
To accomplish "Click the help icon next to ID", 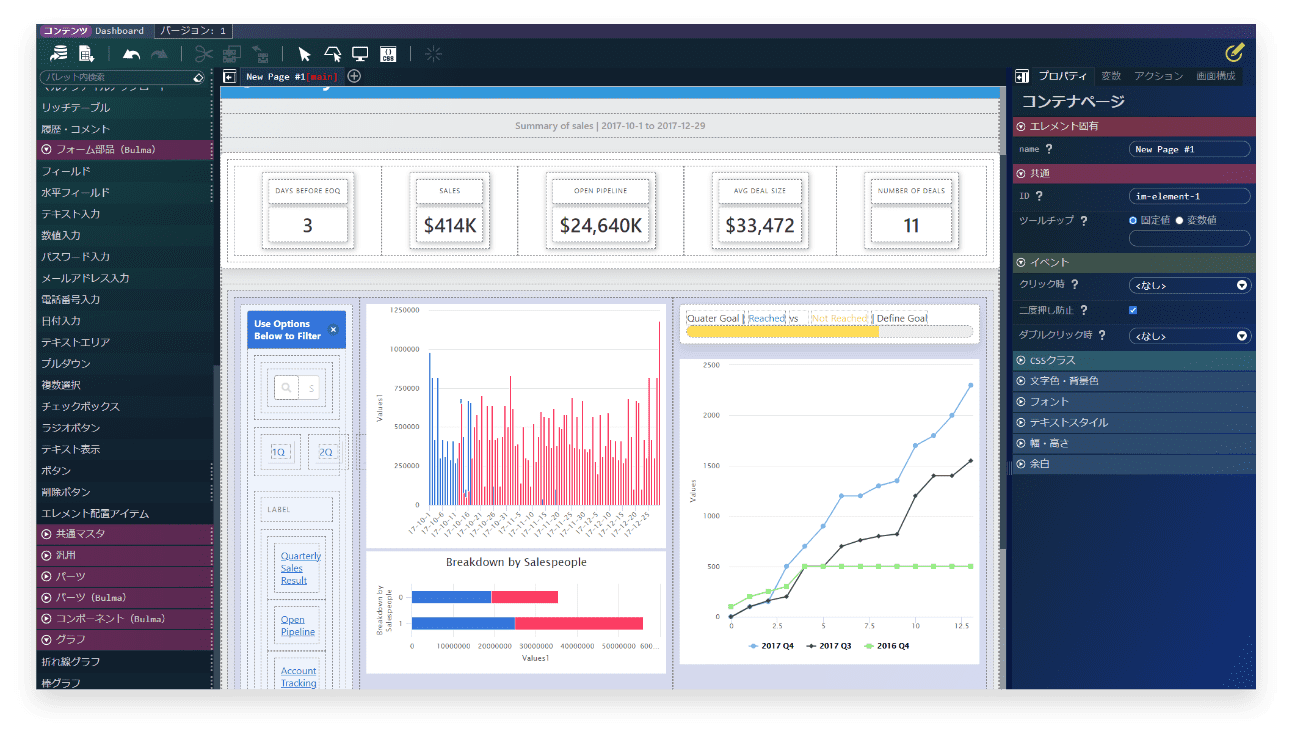I will tap(1039, 196).
